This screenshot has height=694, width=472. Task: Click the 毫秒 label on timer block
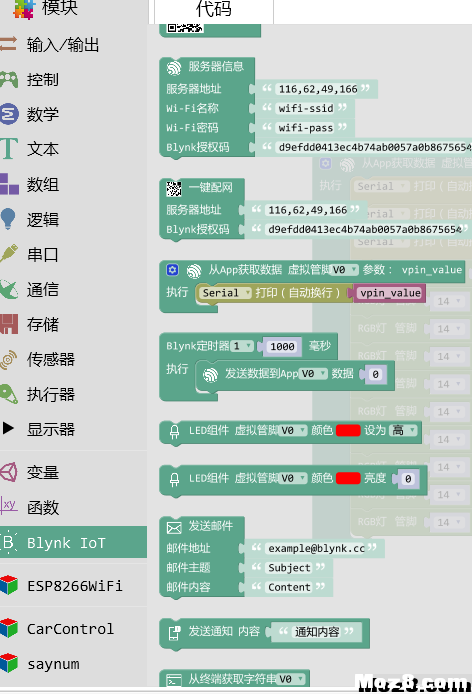point(319,346)
